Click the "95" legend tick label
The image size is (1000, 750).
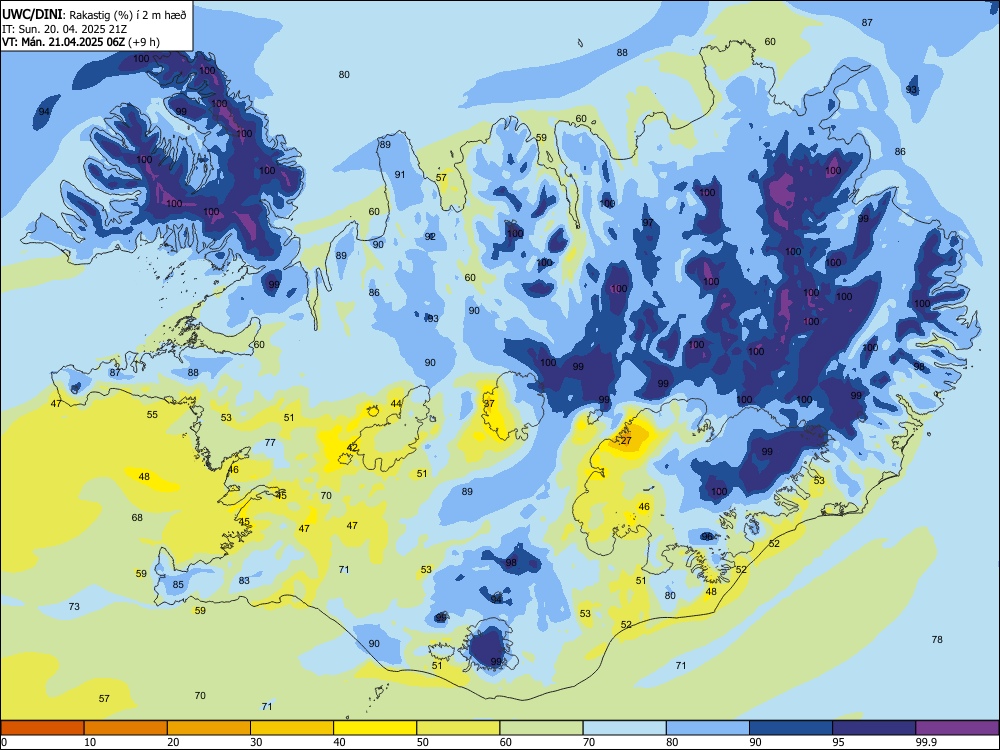(839, 742)
